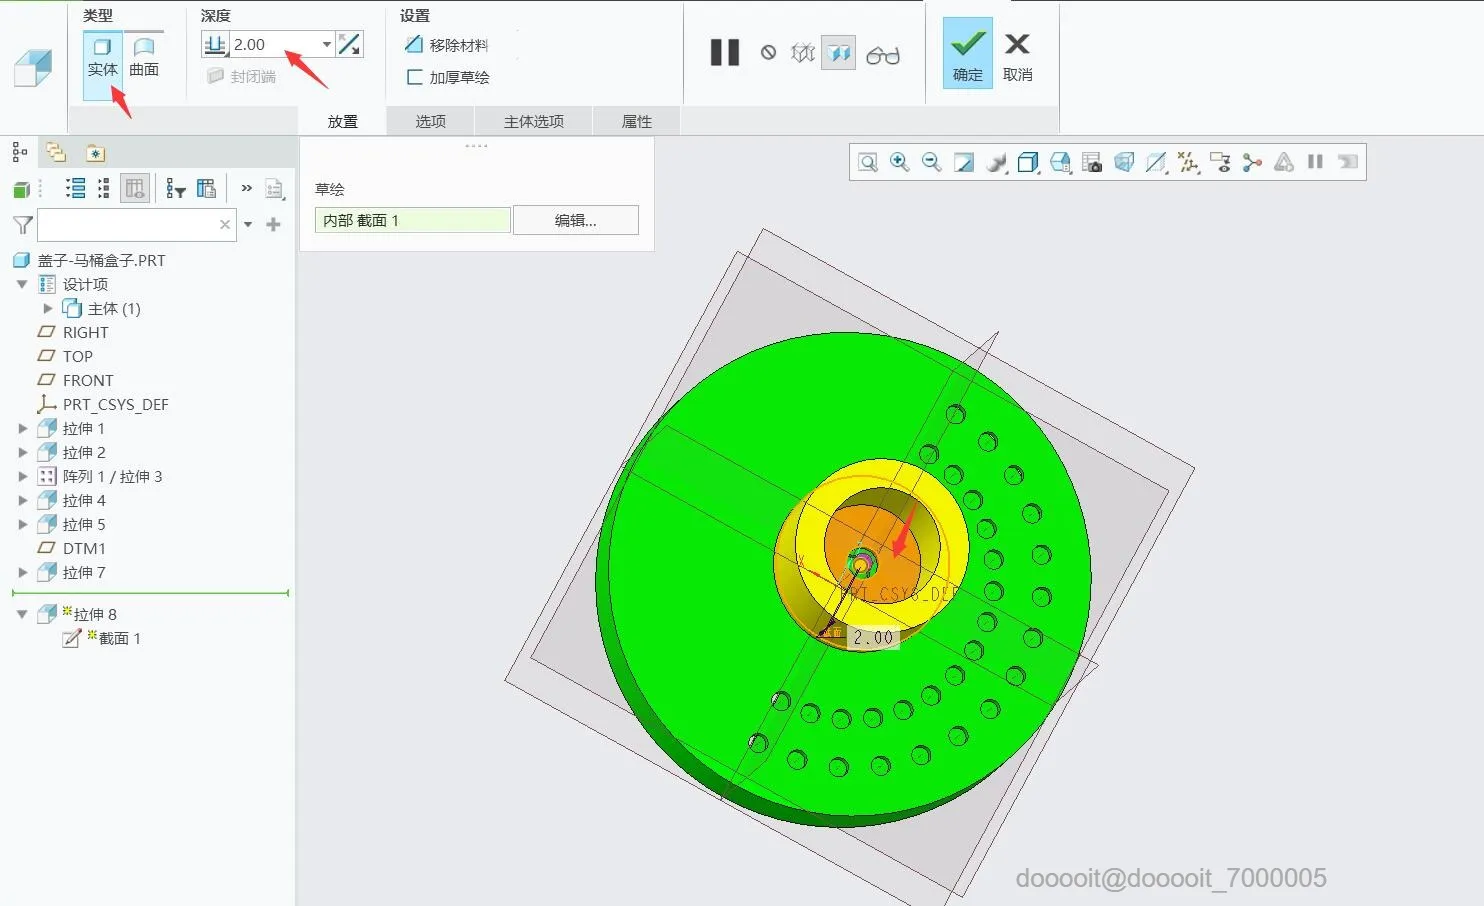The height and width of the screenshot is (906, 1484).
Task: Open the display style cube icon
Action: pos(1028,162)
